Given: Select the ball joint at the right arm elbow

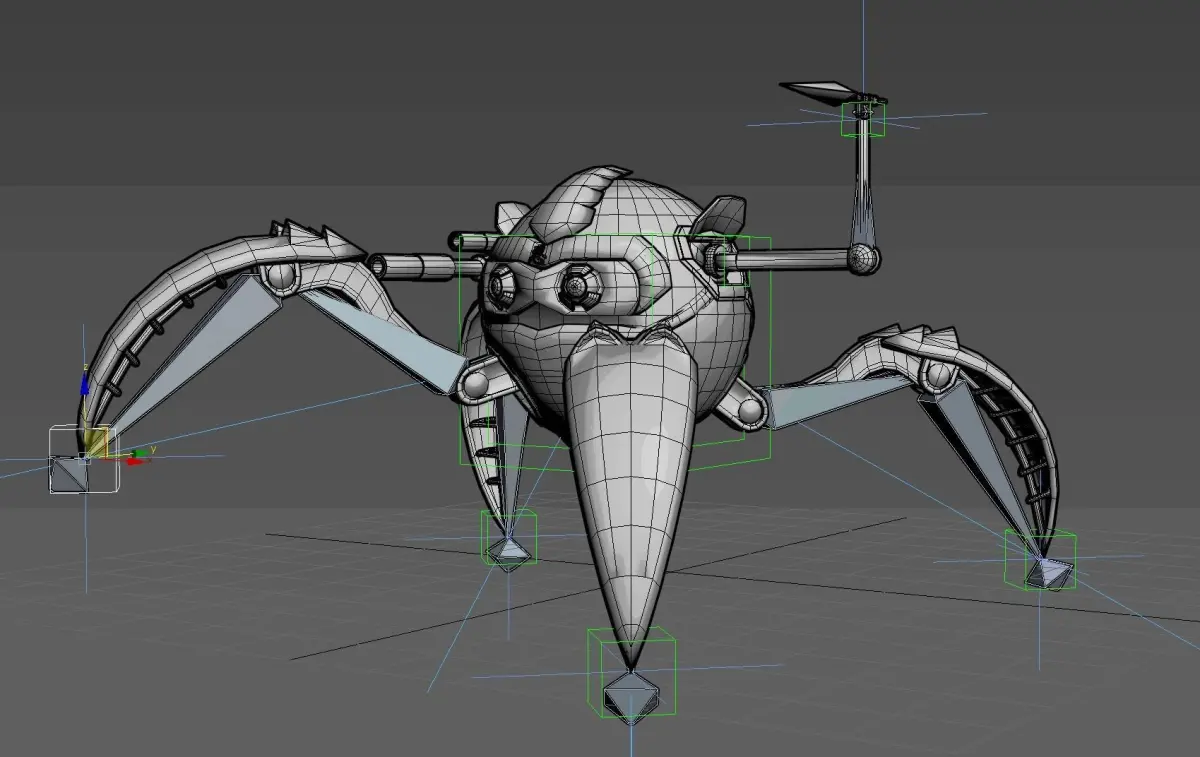Looking at the screenshot, I should pos(864,260).
